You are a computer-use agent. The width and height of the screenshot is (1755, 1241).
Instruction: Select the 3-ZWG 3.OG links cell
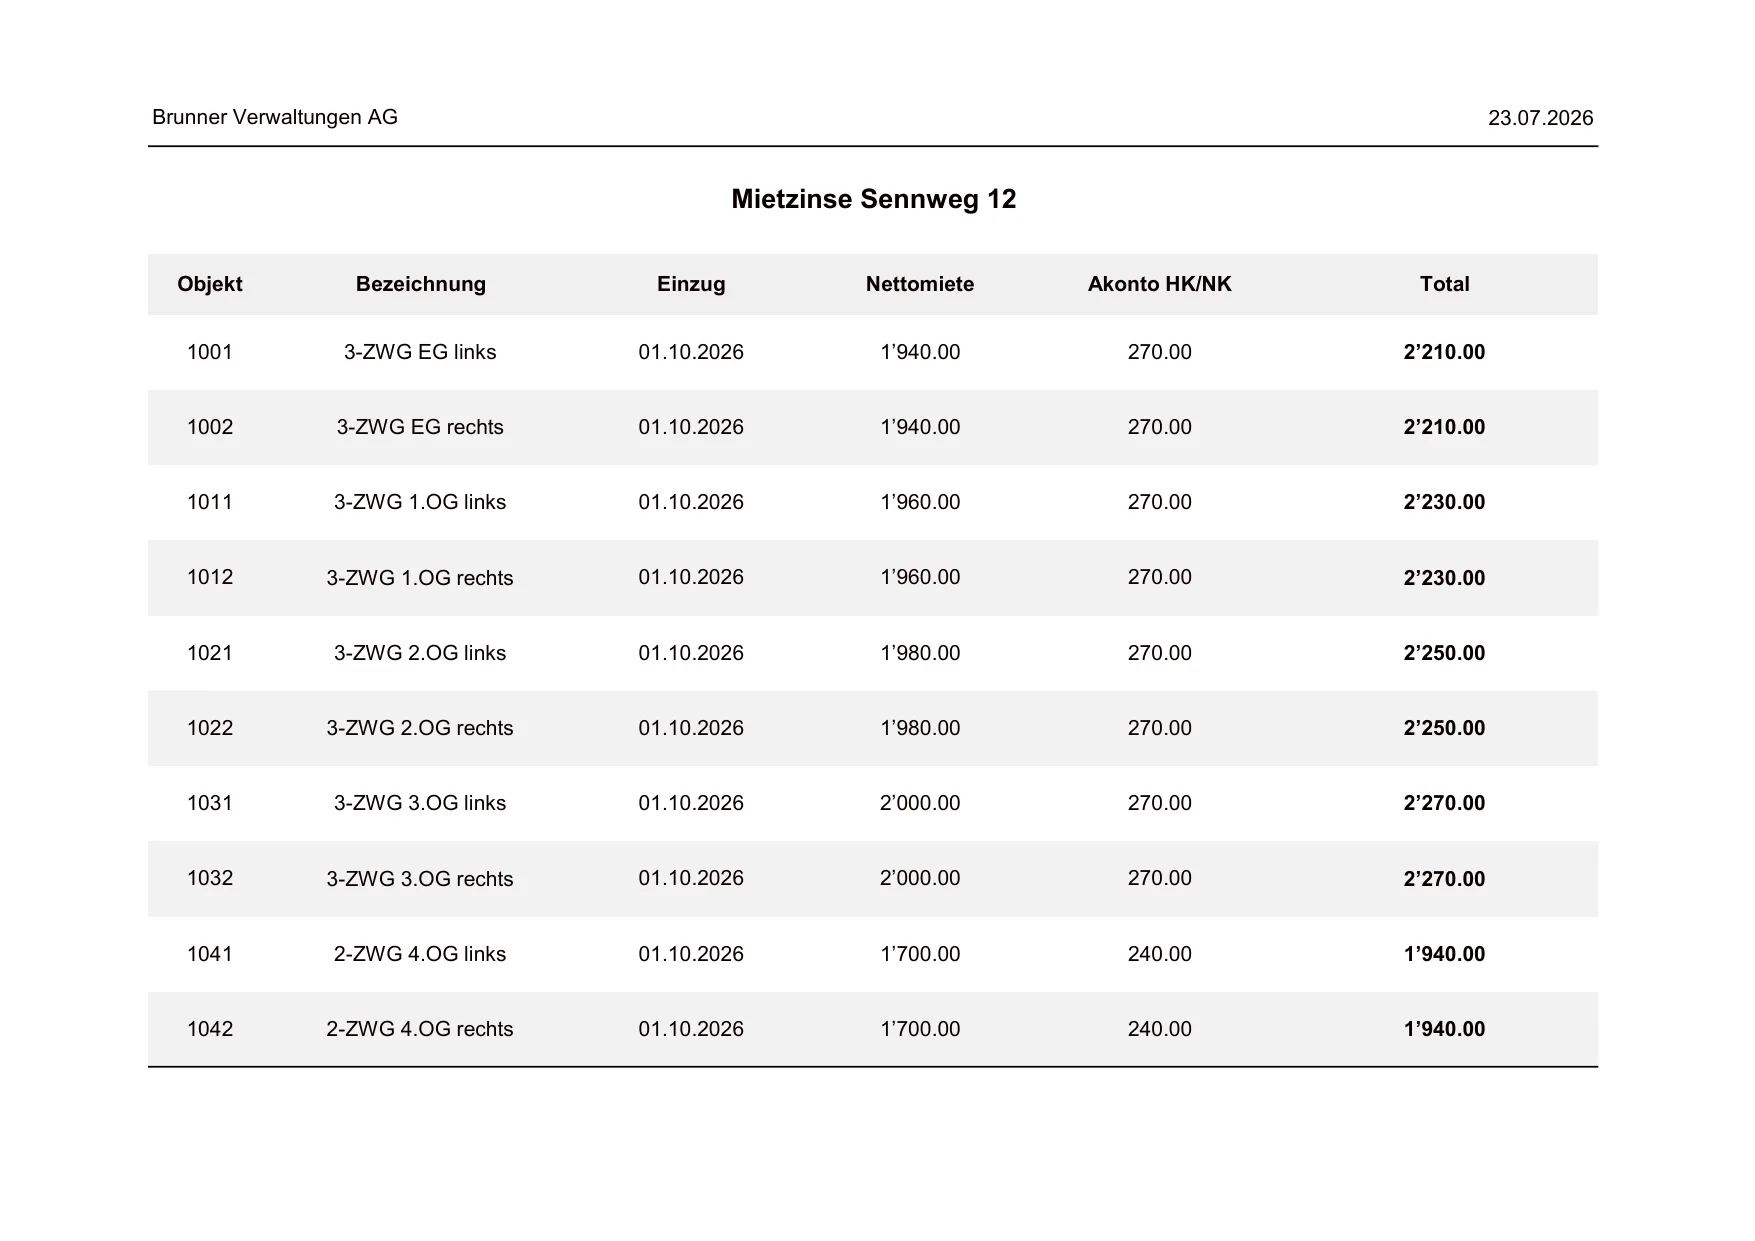point(420,803)
